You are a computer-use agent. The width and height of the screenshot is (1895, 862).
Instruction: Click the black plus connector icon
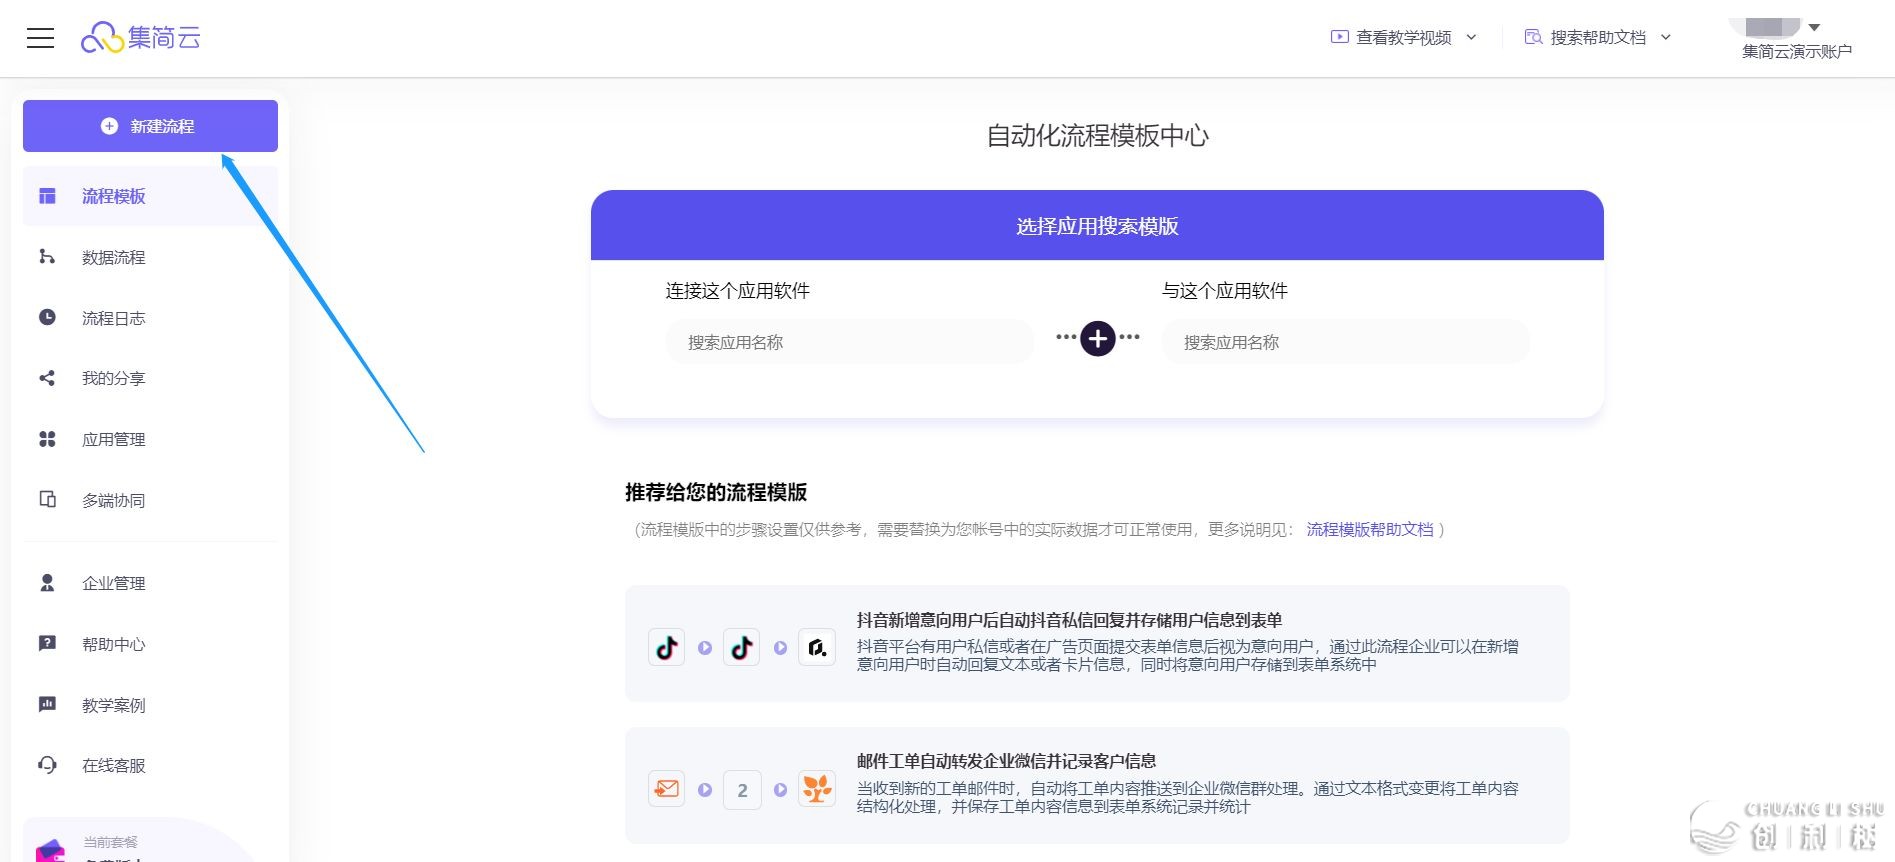tap(1098, 339)
